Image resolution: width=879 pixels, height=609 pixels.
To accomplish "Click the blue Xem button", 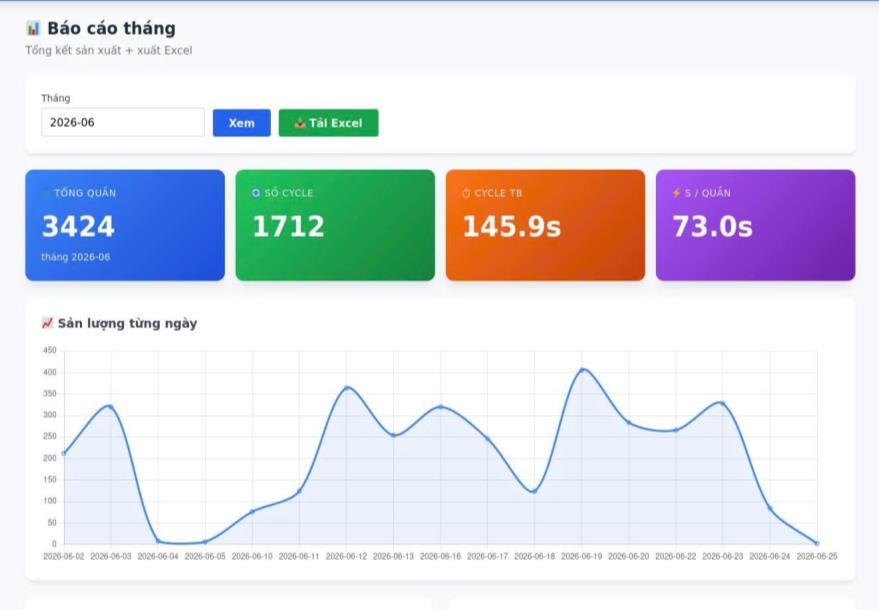I will (242, 123).
